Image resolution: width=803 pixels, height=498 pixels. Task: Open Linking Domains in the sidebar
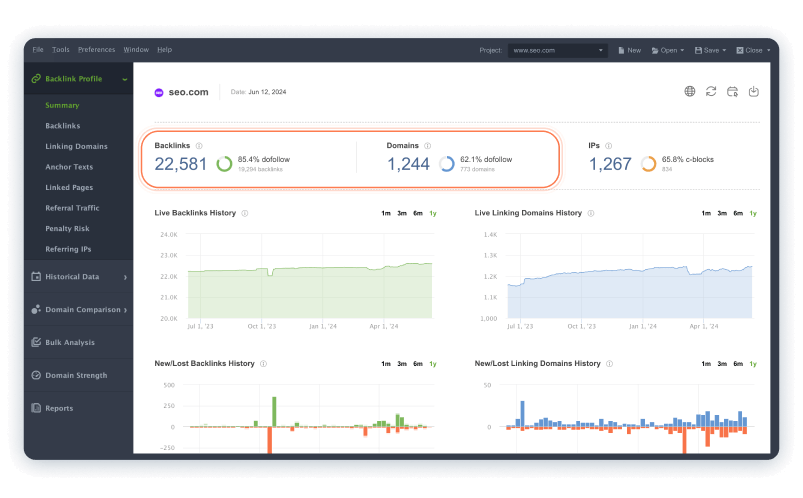click(76, 146)
